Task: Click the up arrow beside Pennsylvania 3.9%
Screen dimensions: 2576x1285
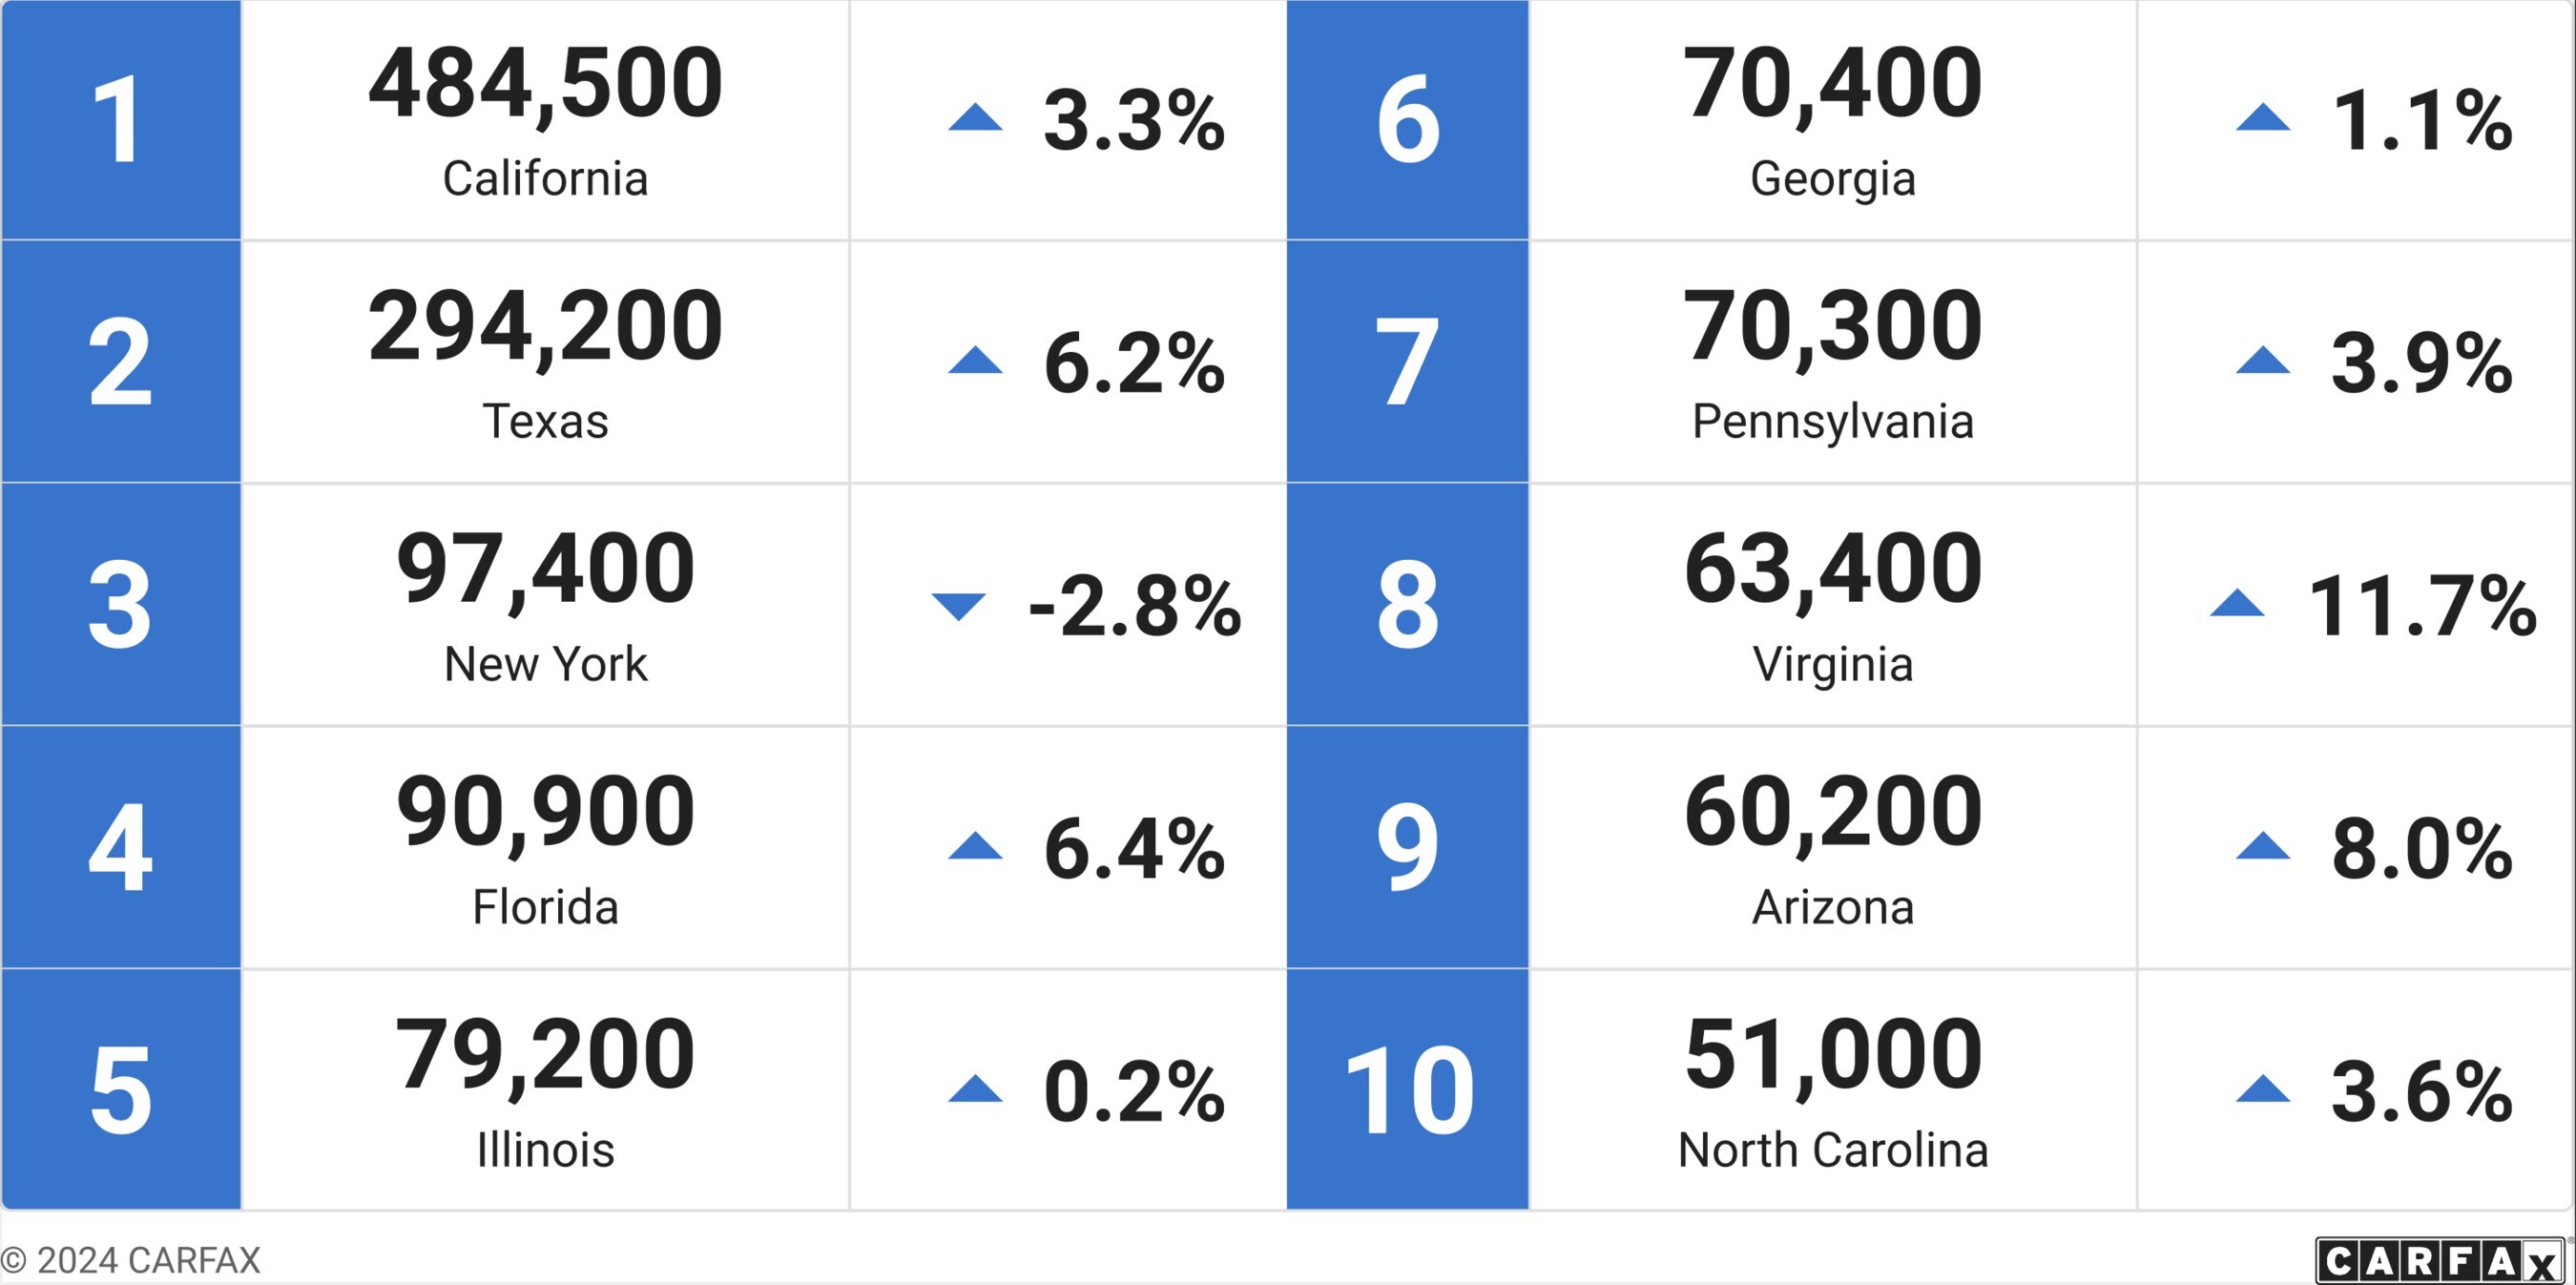Action: (x=2263, y=361)
